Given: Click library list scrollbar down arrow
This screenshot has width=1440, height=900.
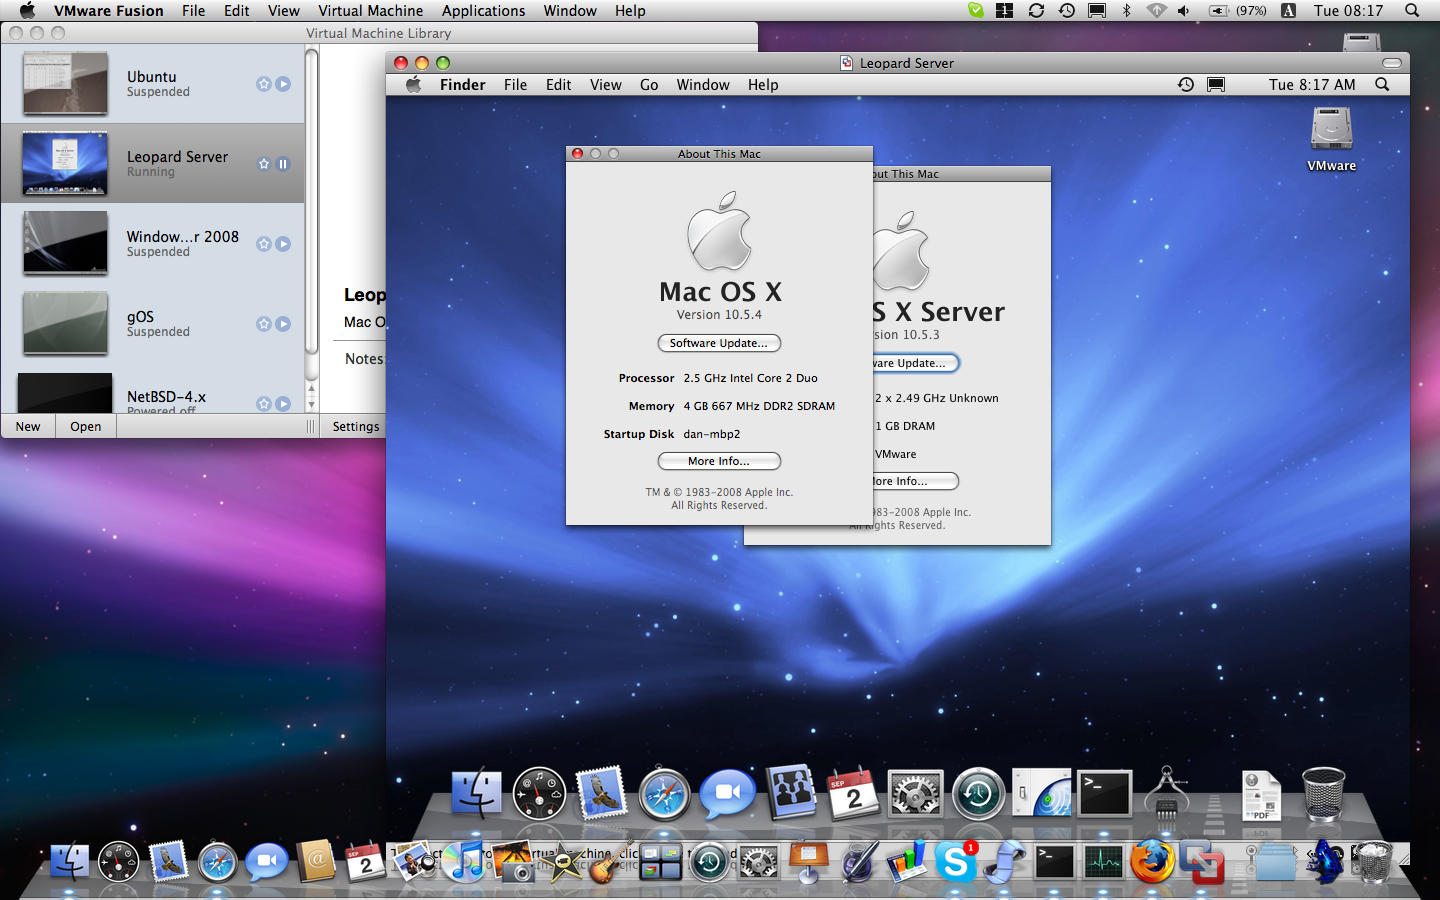Looking at the screenshot, I should pyautogui.click(x=311, y=405).
